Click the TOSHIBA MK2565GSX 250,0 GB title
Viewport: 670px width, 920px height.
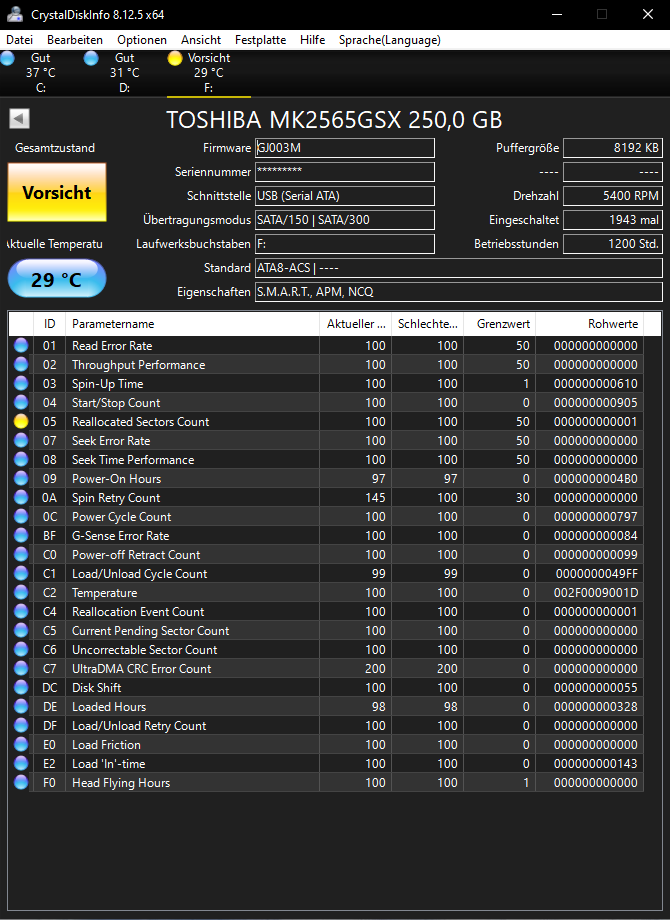[x=334, y=120]
